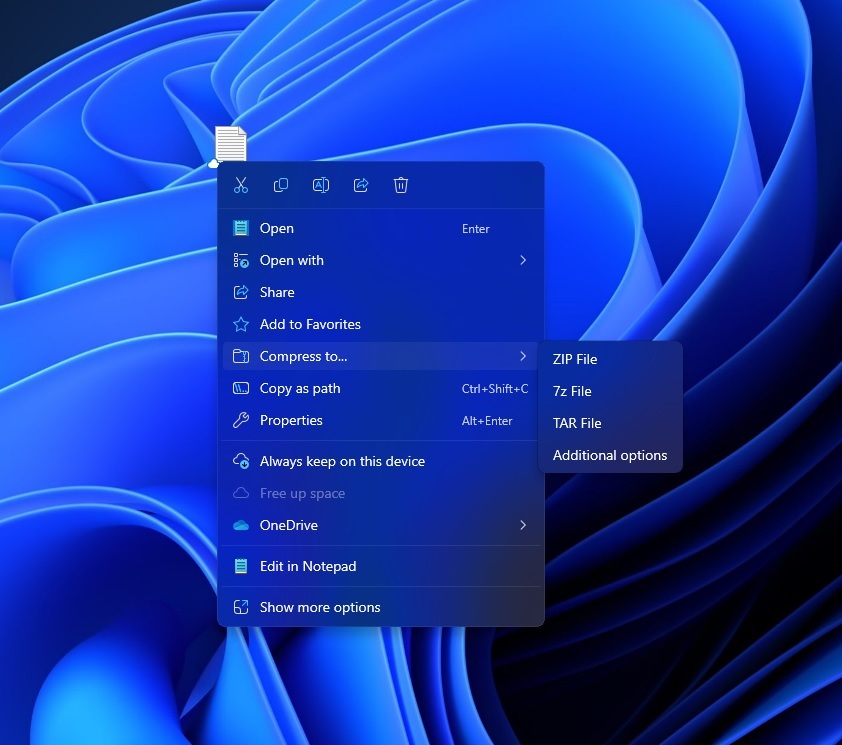Add the file to Favorites
Image resolution: width=842 pixels, height=745 pixels.
(310, 324)
